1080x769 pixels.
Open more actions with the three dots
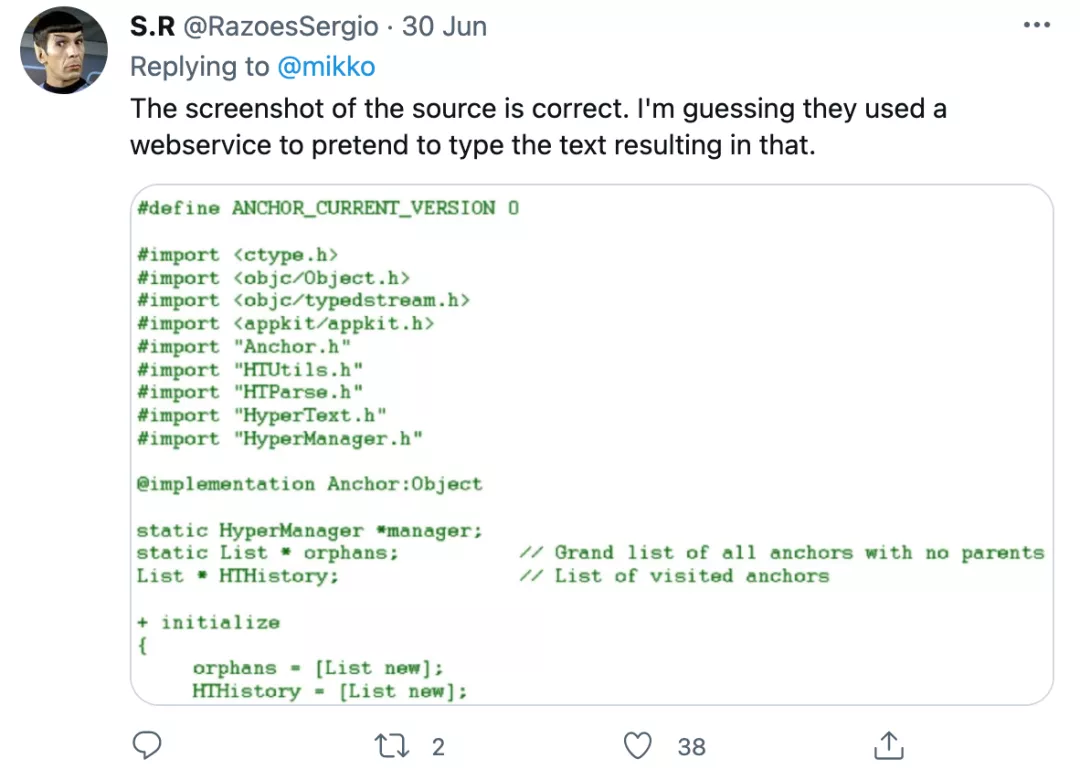1037,25
